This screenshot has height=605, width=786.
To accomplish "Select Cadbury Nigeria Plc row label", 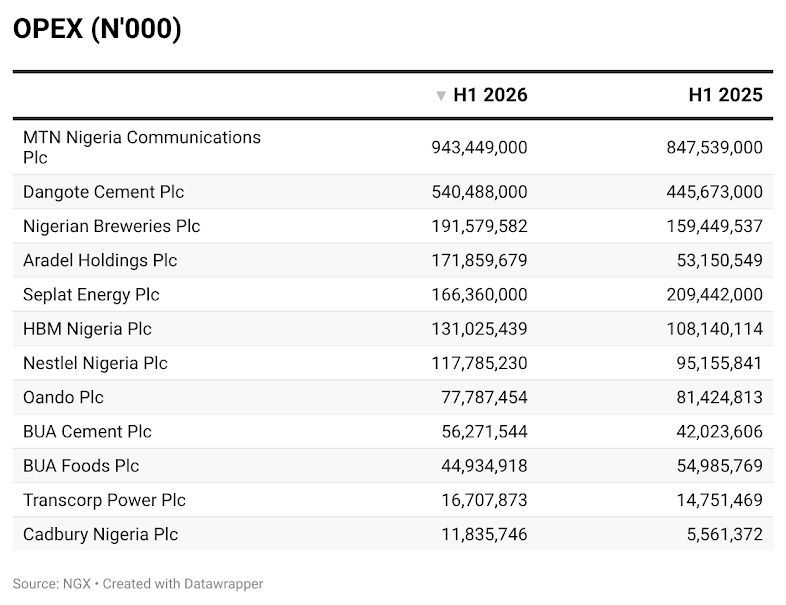I will [x=100, y=534].
